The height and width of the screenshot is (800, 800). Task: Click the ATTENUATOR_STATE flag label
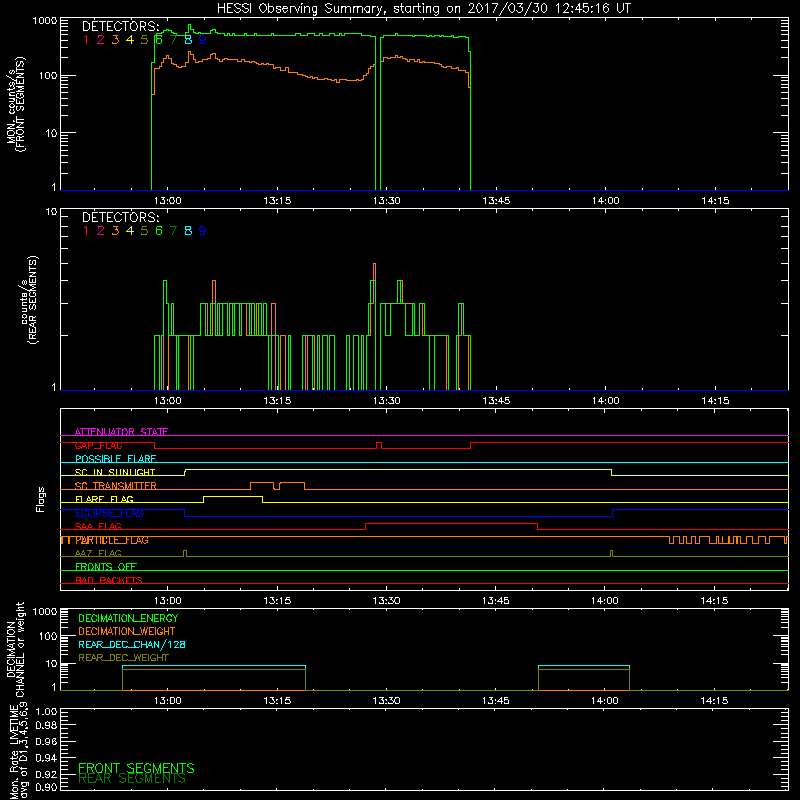pos(121,432)
